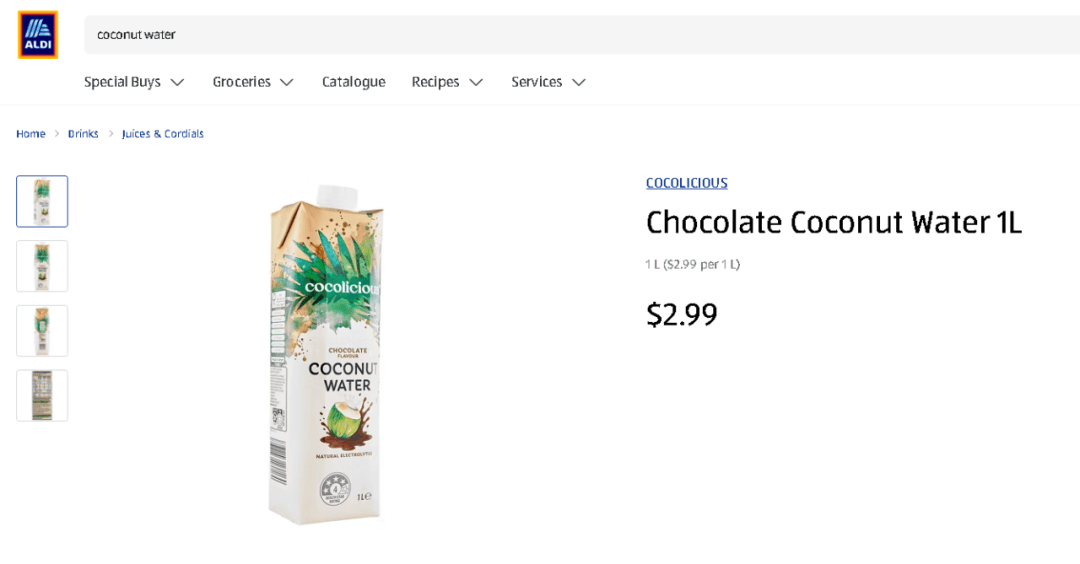Visit the COCOLICIOUS brand link

(x=686, y=183)
